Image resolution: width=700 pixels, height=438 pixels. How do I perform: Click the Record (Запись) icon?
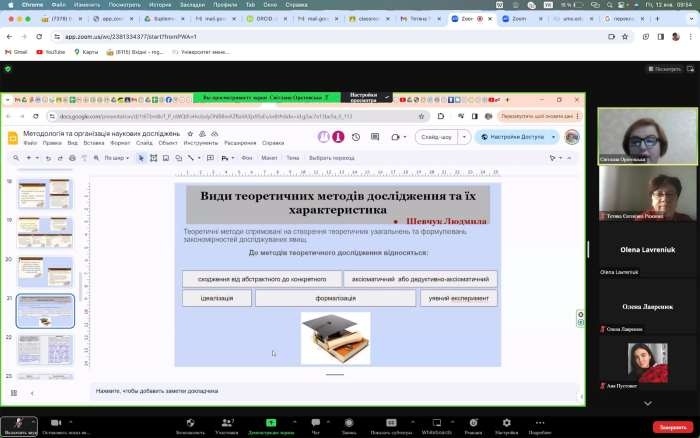(x=349, y=423)
